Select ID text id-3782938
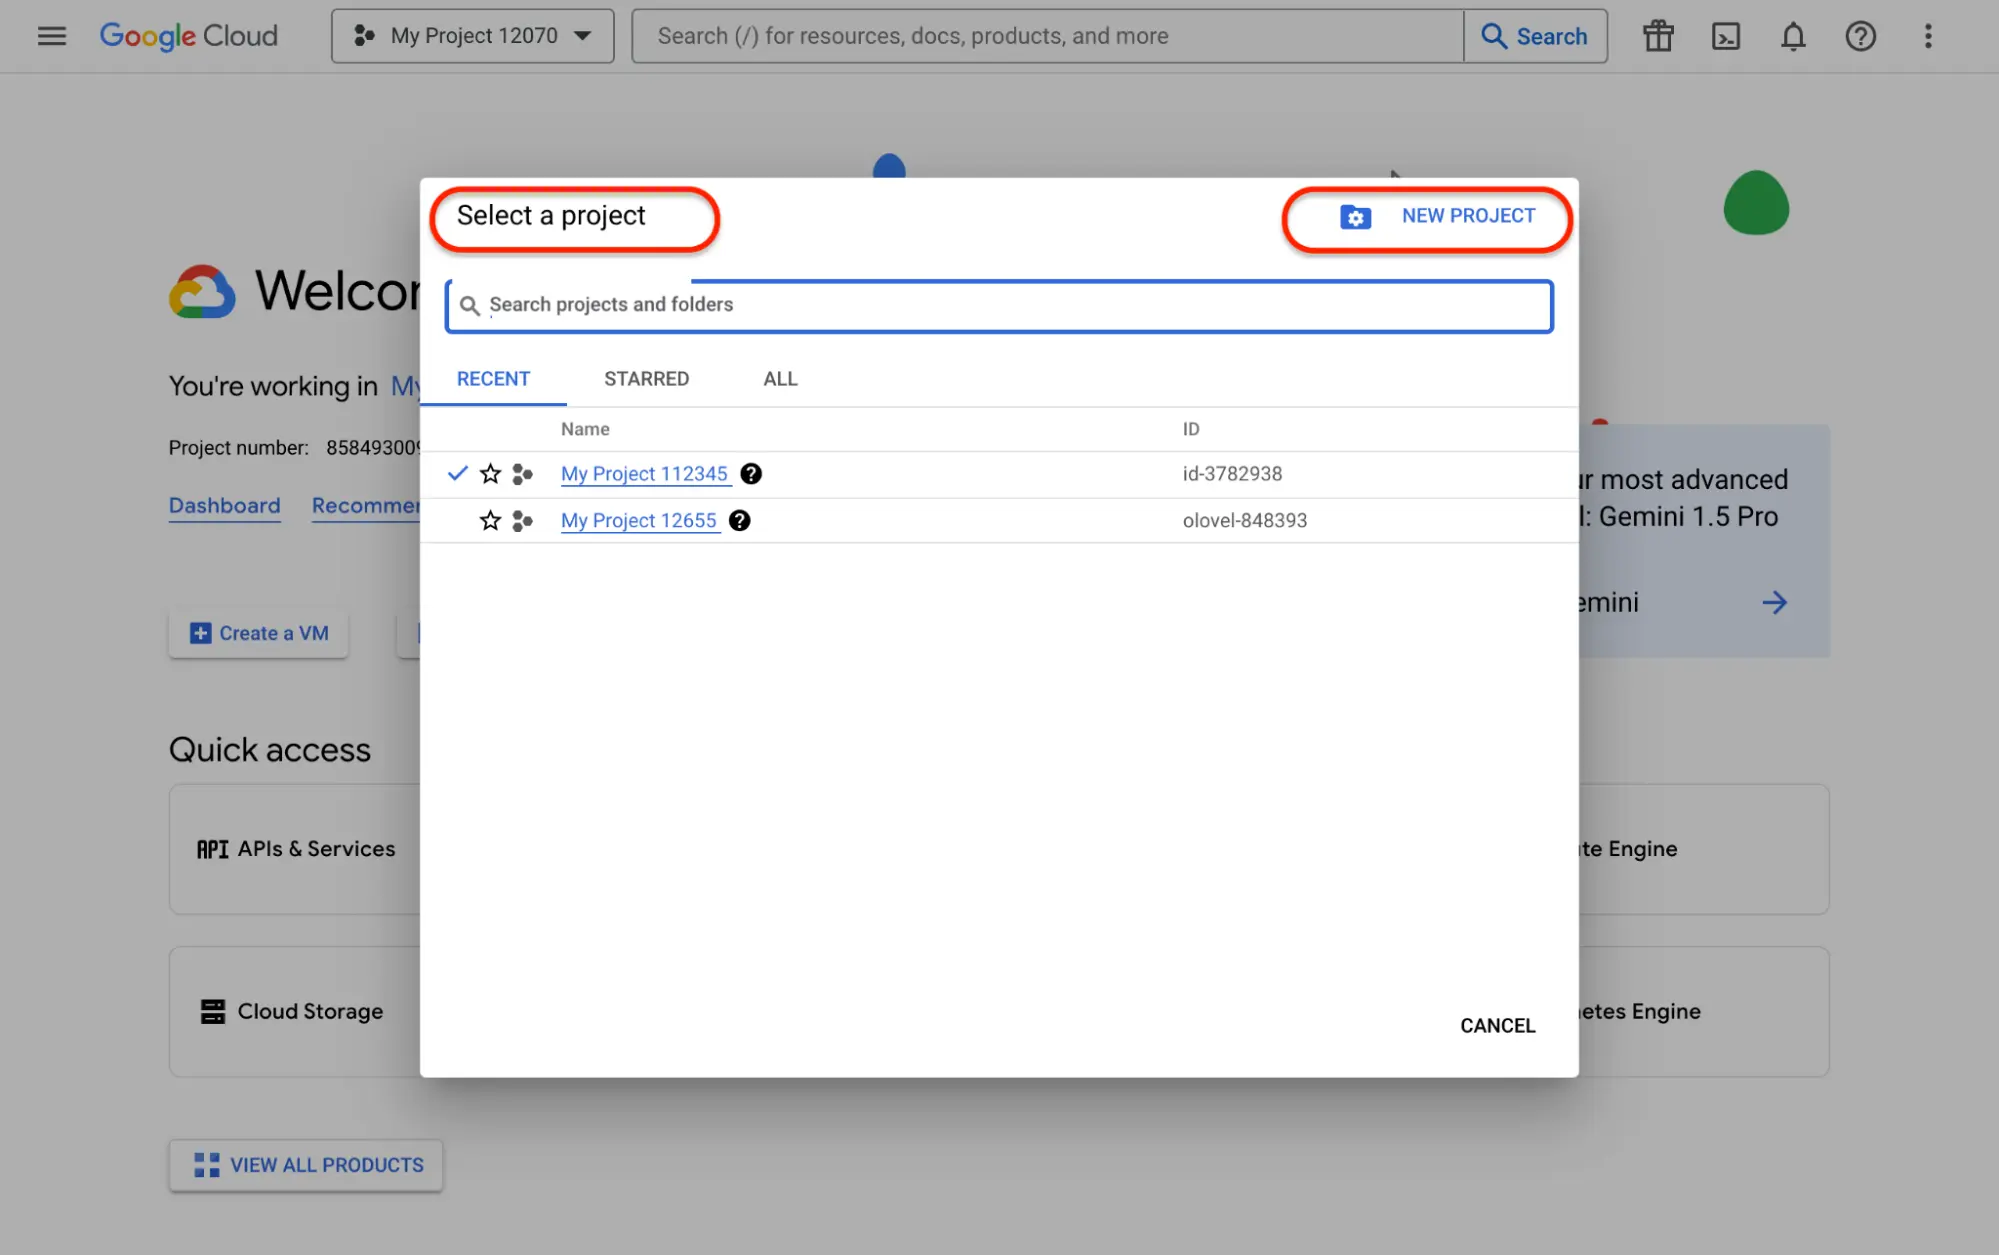 pos(1232,474)
